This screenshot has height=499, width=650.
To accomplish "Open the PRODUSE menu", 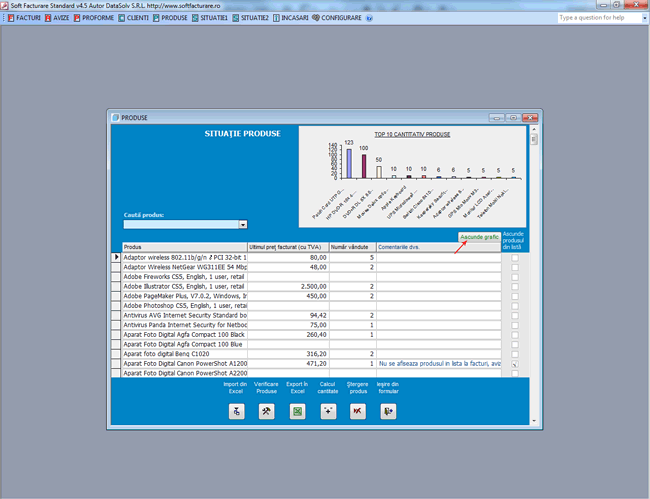I will point(170,18).
